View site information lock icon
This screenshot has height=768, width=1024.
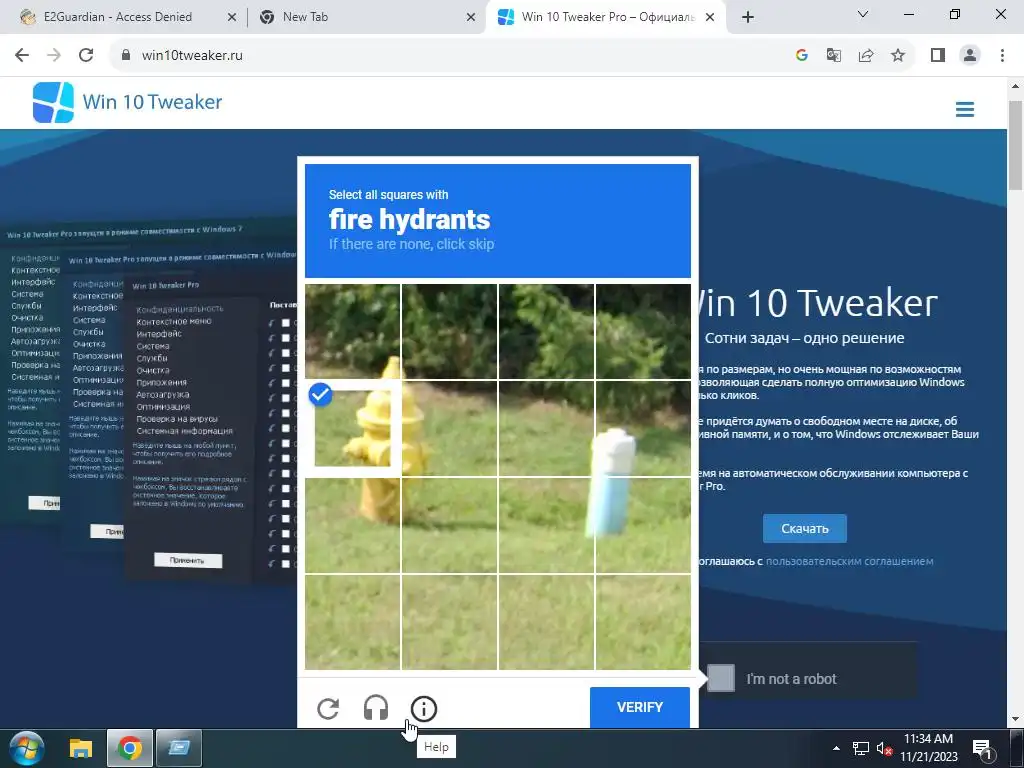[126, 55]
